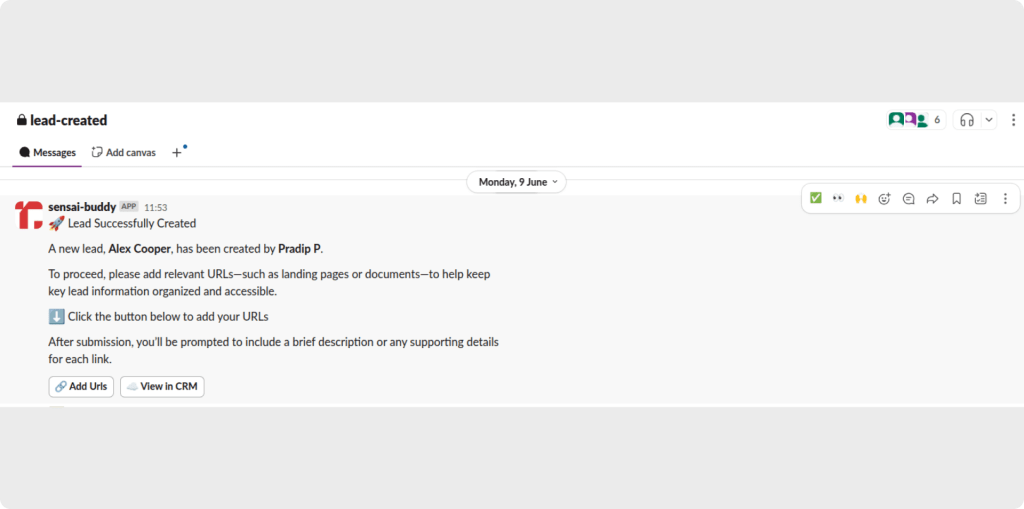Forward the sensai-buddy message
The height and width of the screenshot is (509, 1024).
(932, 198)
